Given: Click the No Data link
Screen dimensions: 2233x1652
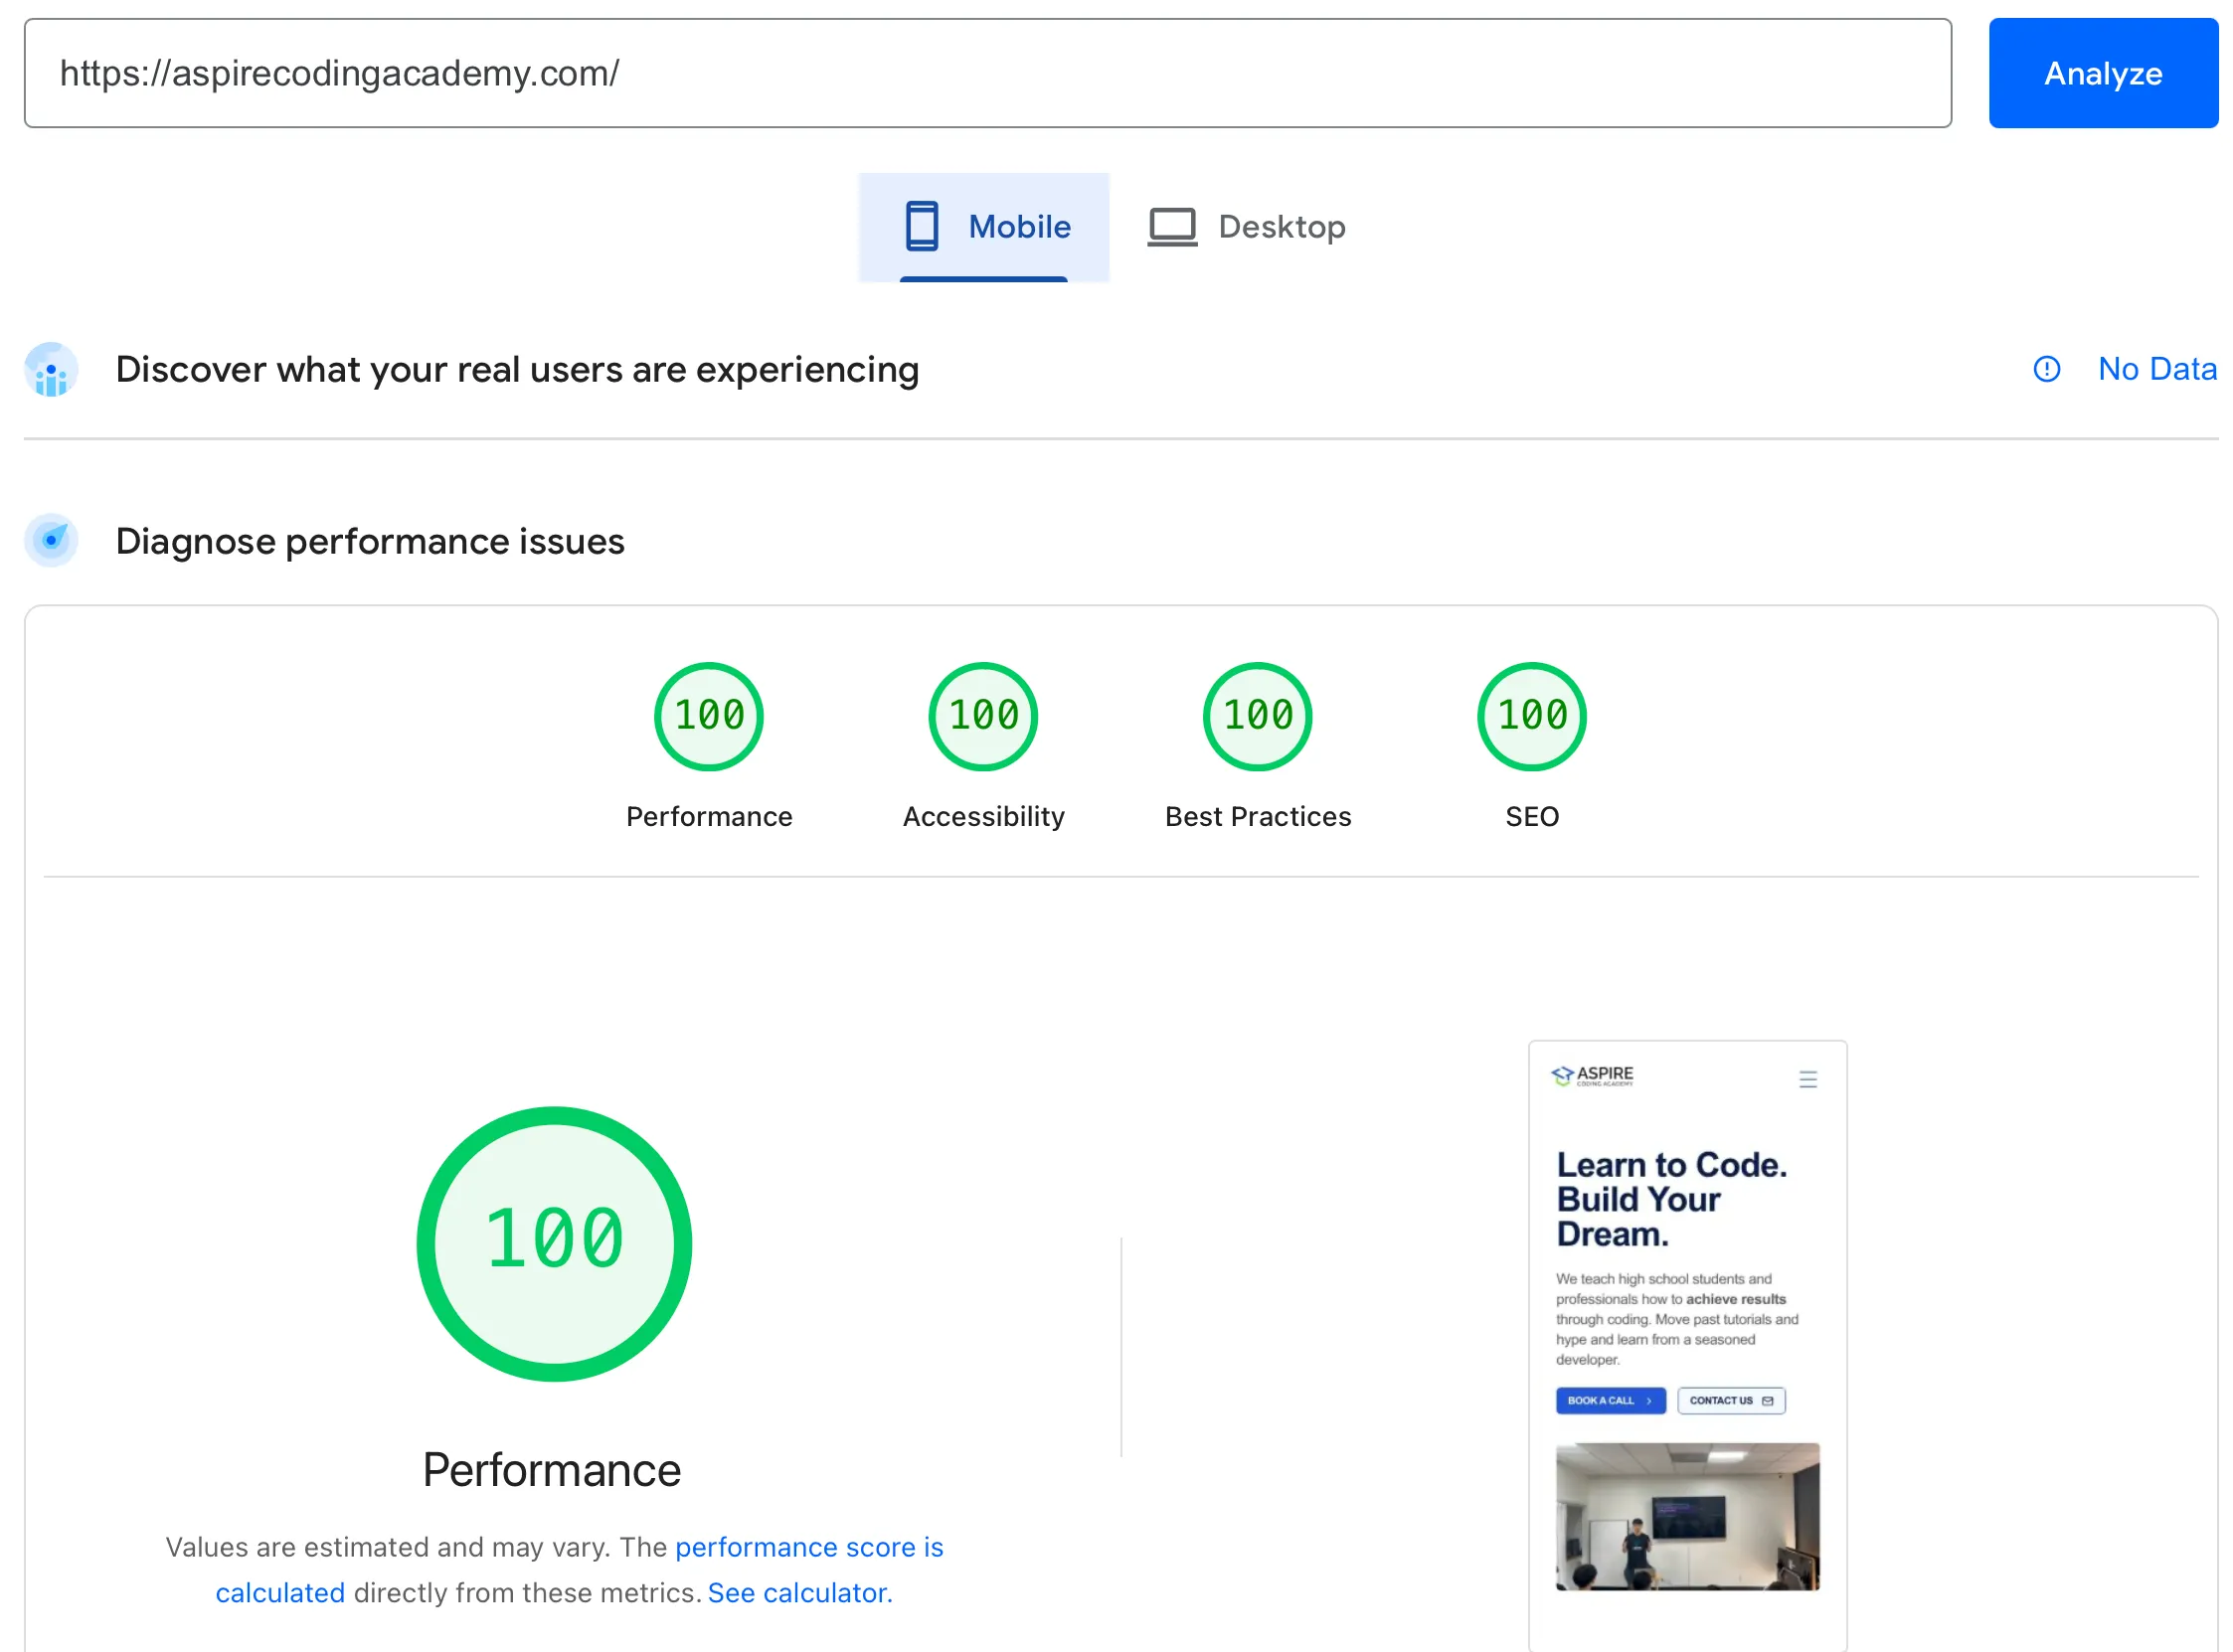Looking at the screenshot, I should (2157, 369).
